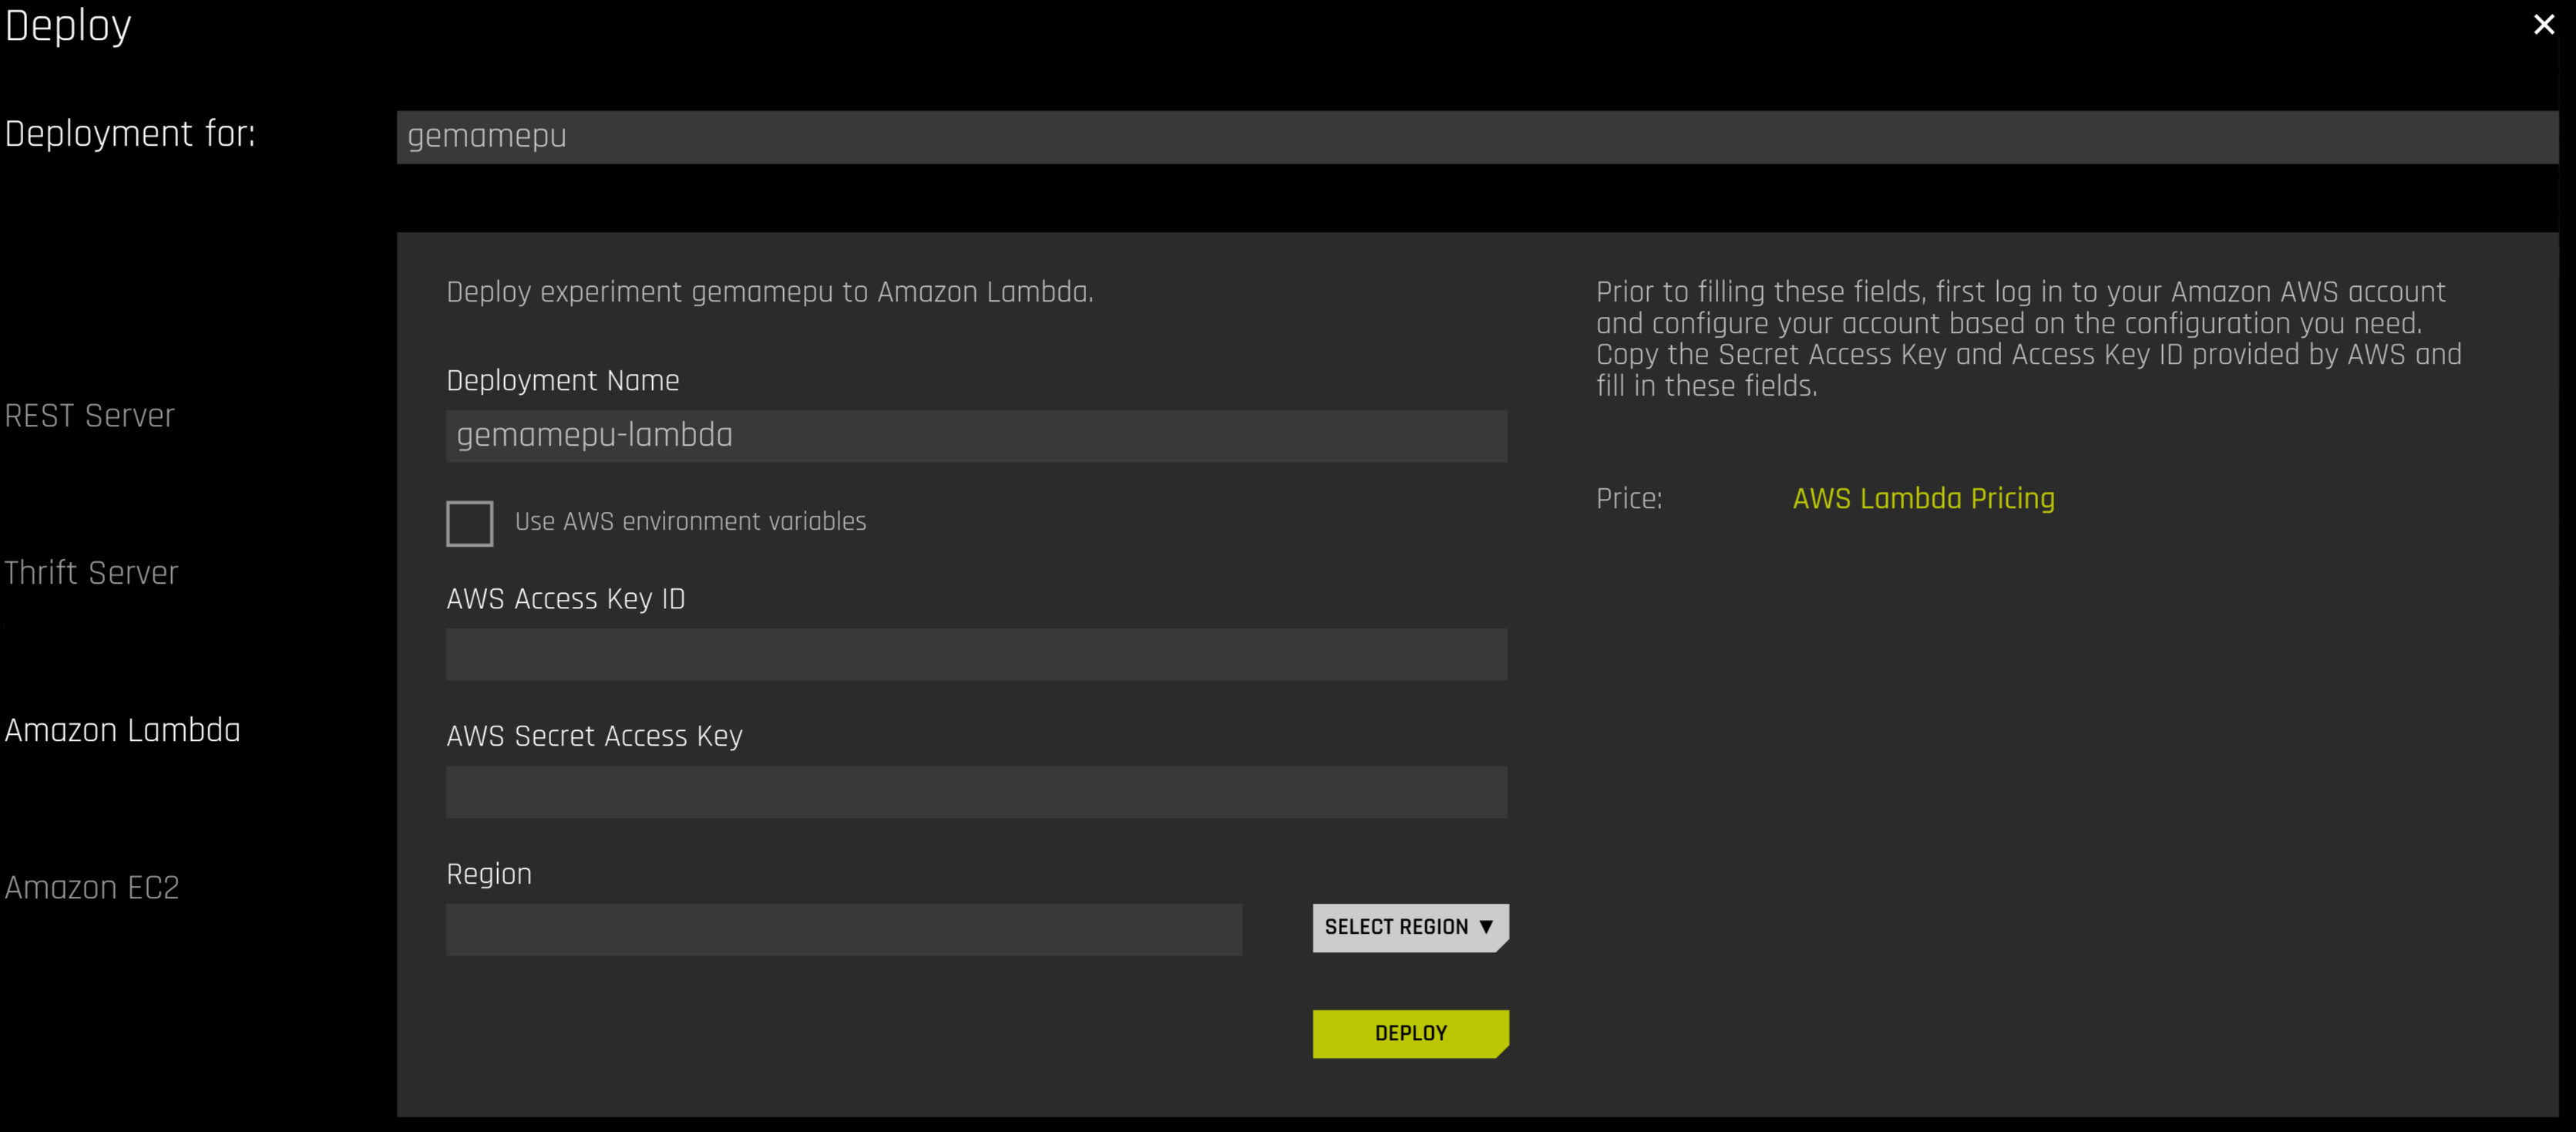Click the AWS Lambda Pricing link
2576x1132 pixels.
point(1922,498)
